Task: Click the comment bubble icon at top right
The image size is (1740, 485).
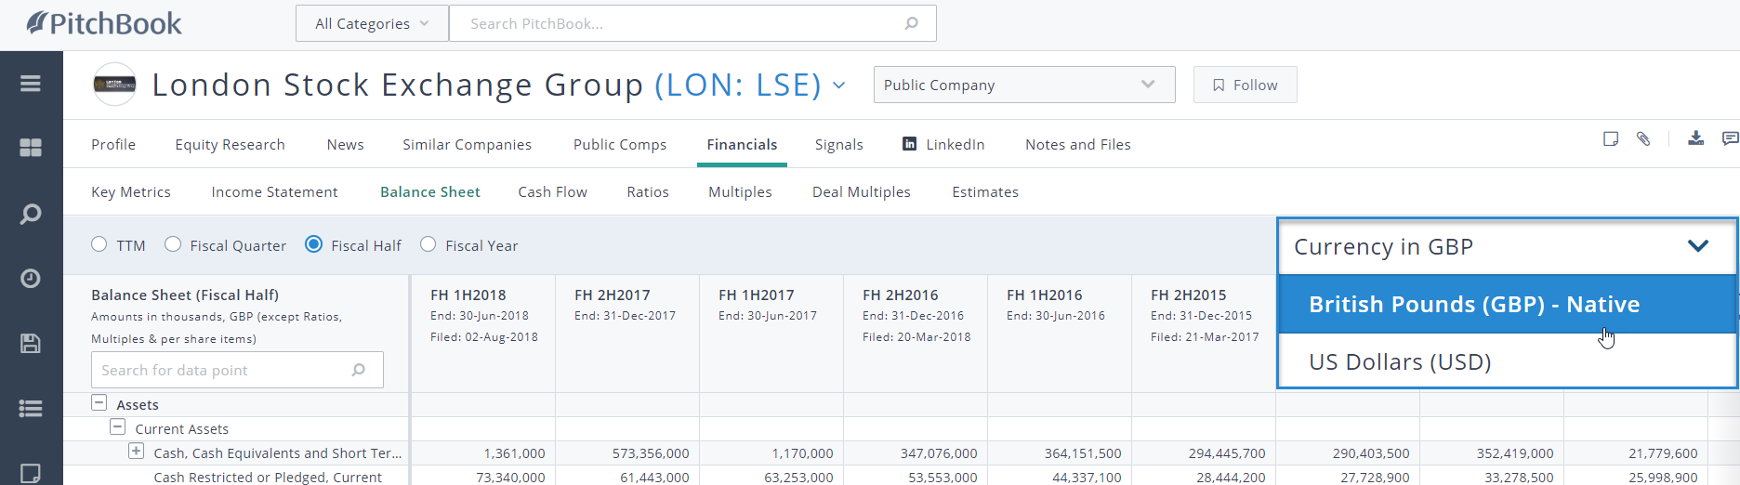Action: tap(1730, 139)
